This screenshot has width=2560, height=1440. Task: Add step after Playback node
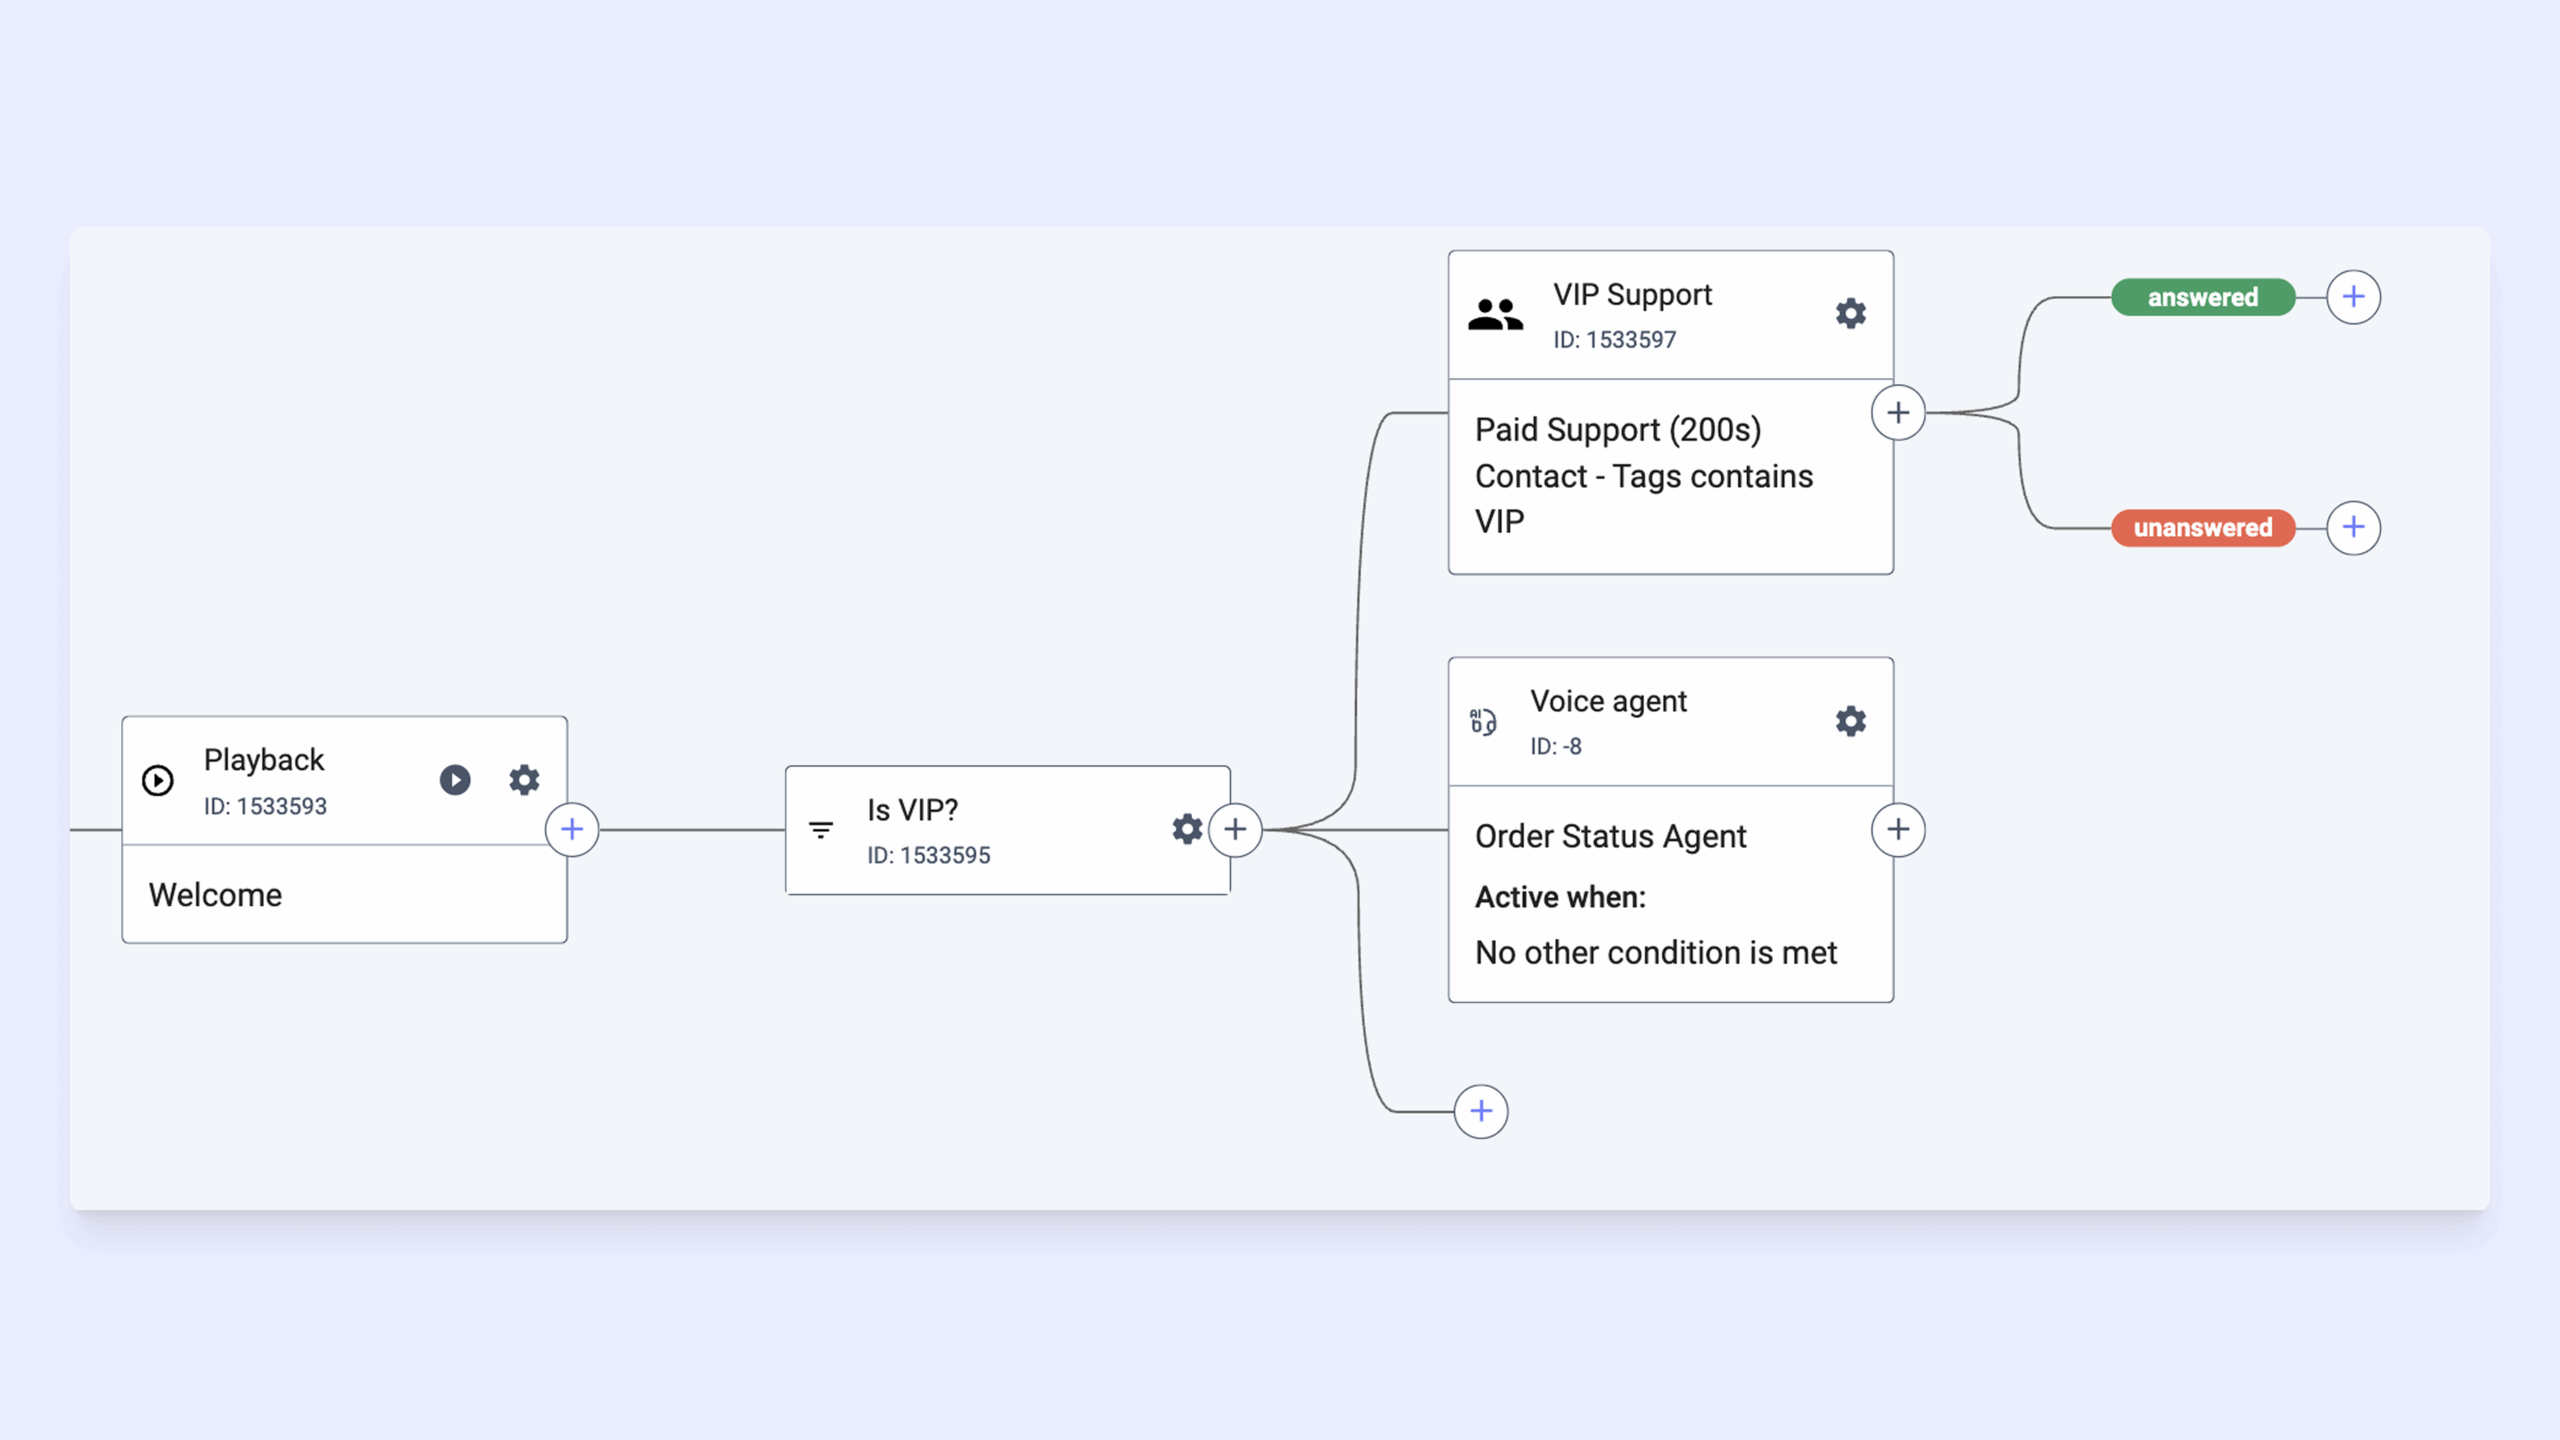coord(572,829)
